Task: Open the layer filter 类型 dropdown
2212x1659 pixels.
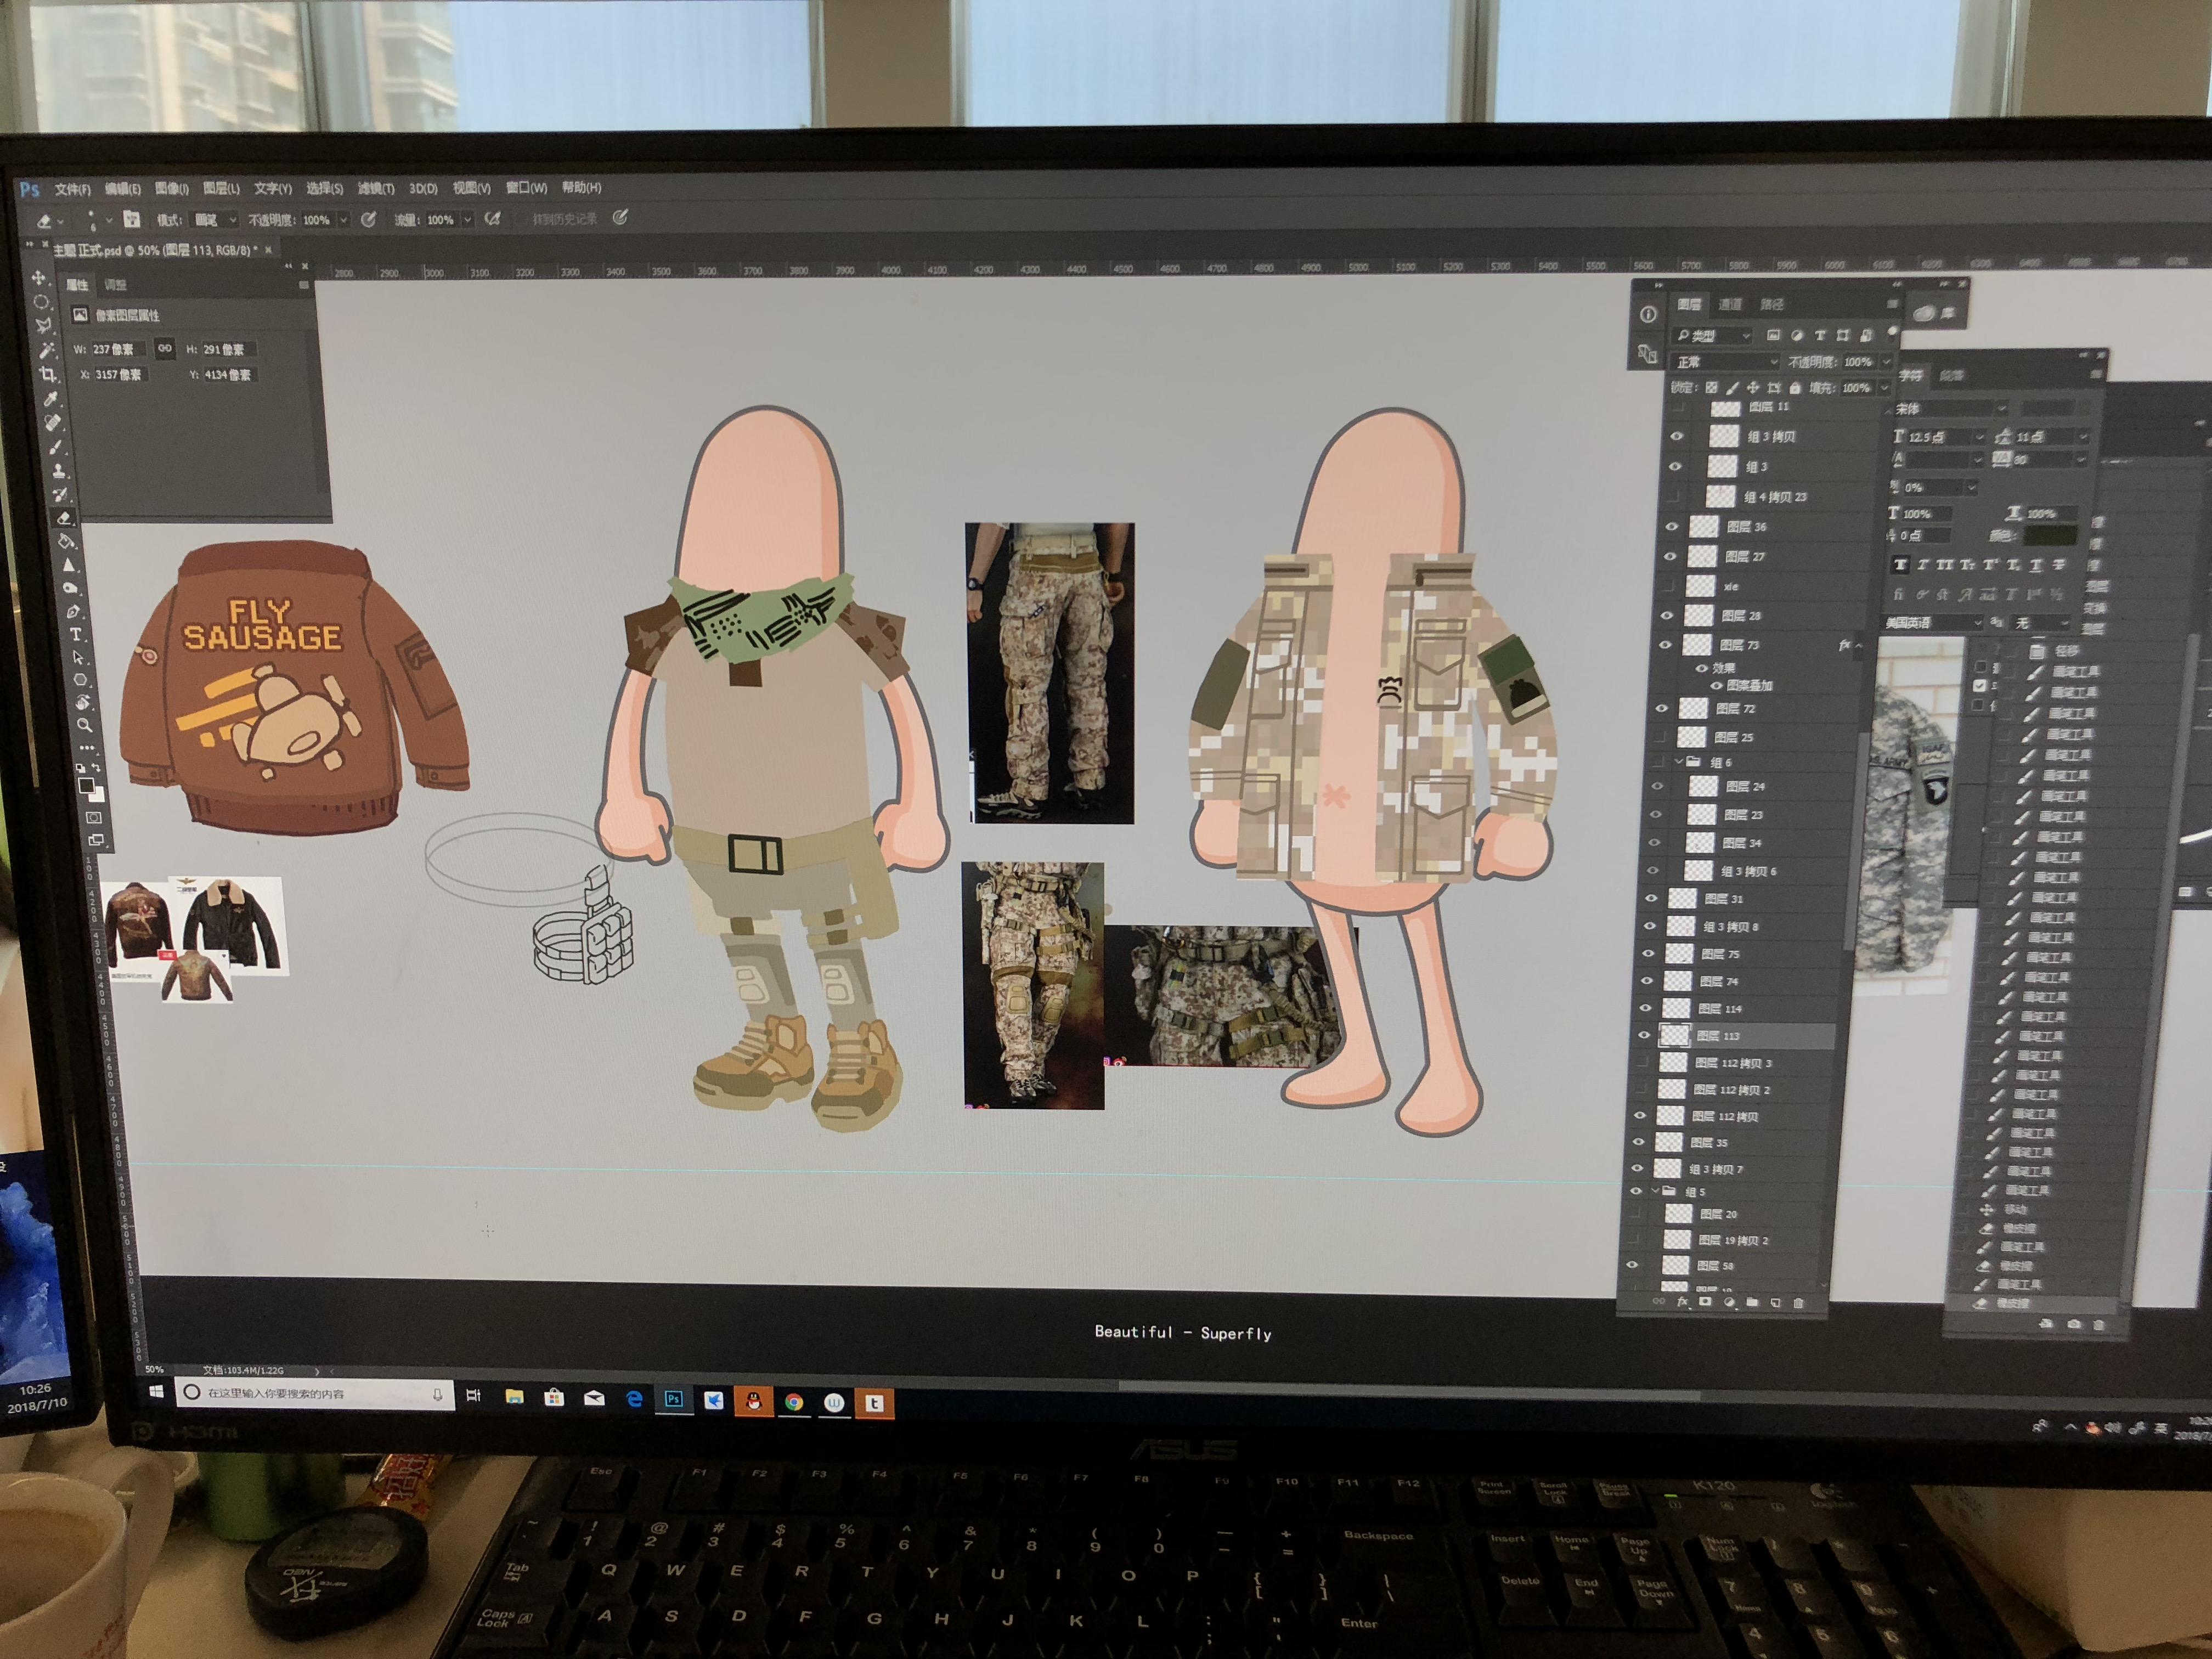Action: [x=1711, y=335]
